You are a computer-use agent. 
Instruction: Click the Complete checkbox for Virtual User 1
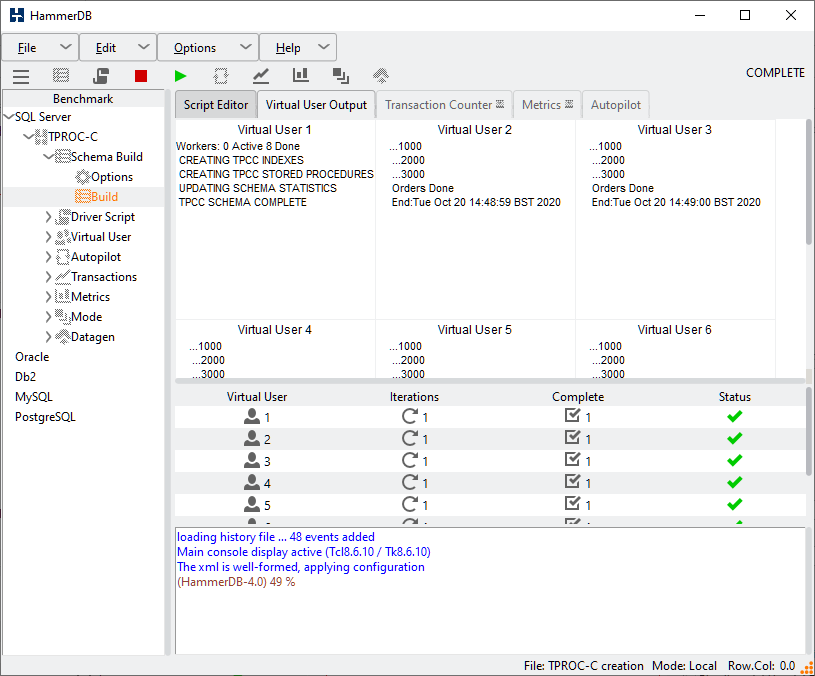[x=572, y=416]
